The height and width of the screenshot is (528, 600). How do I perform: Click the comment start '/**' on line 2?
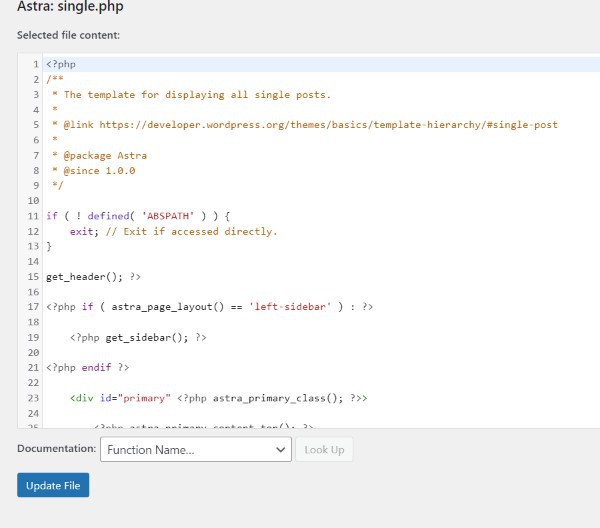coord(55,79)
